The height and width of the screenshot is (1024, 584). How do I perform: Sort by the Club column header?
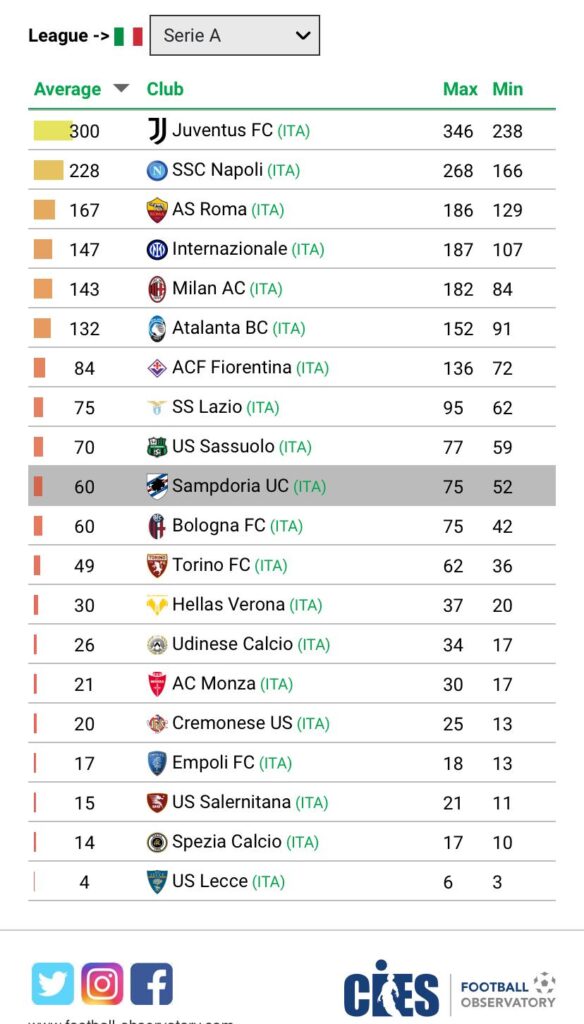coord(165,89)
